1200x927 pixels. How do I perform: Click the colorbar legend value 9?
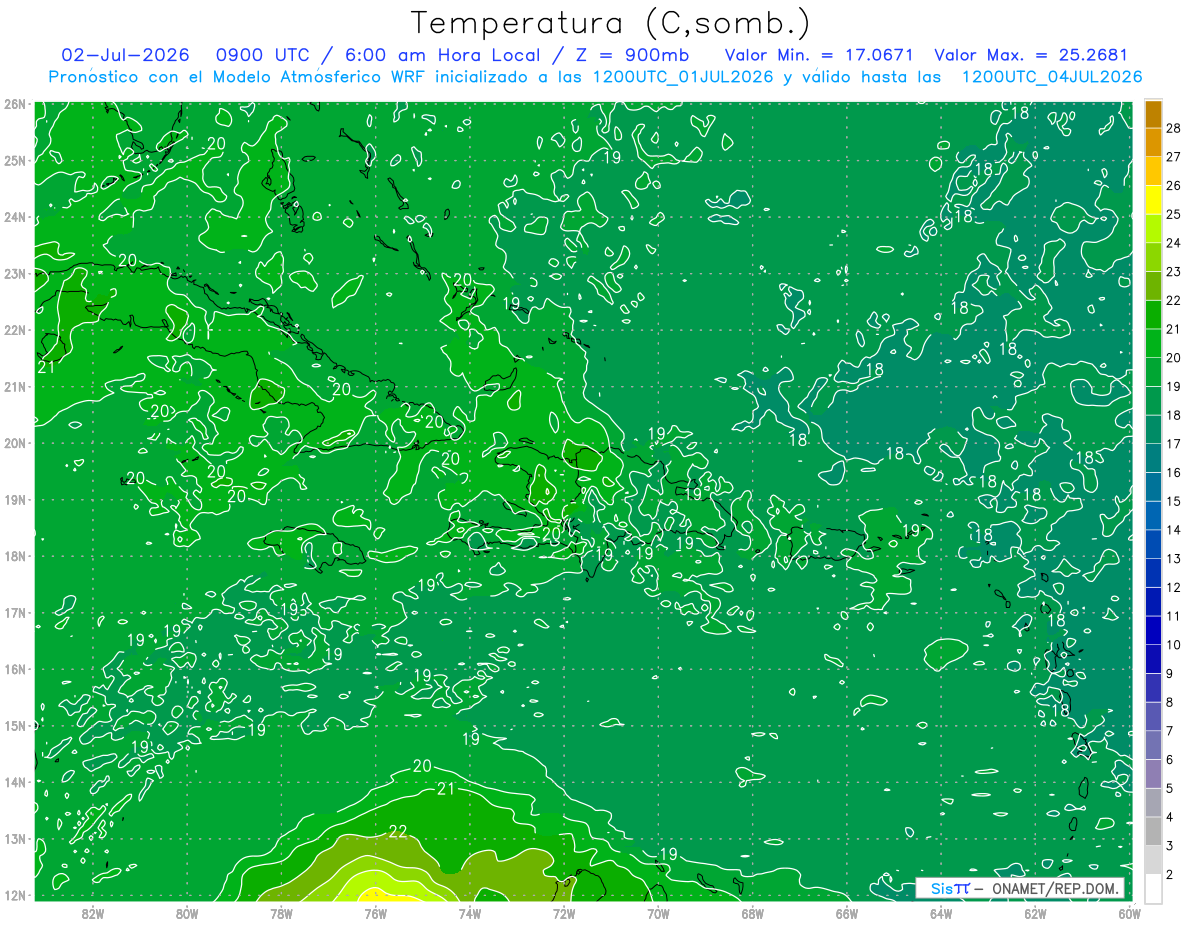pos(1171,673)
